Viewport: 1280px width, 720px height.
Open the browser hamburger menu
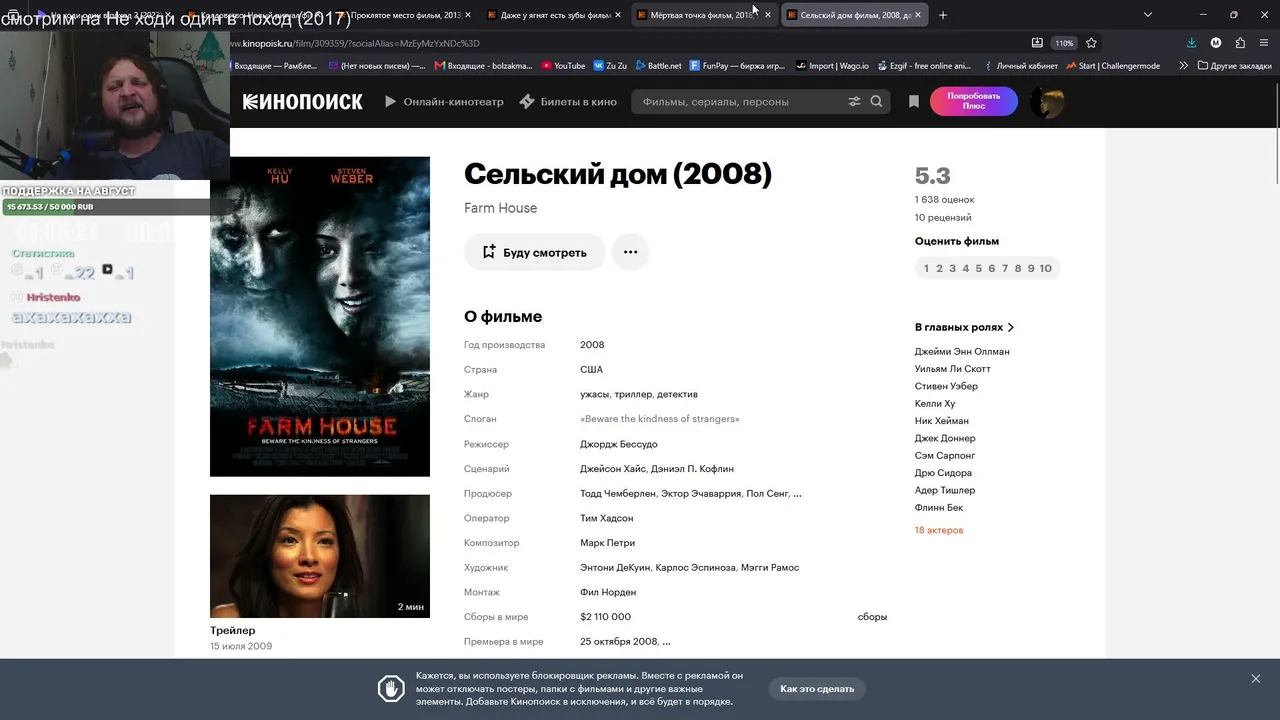point(1264,43)
